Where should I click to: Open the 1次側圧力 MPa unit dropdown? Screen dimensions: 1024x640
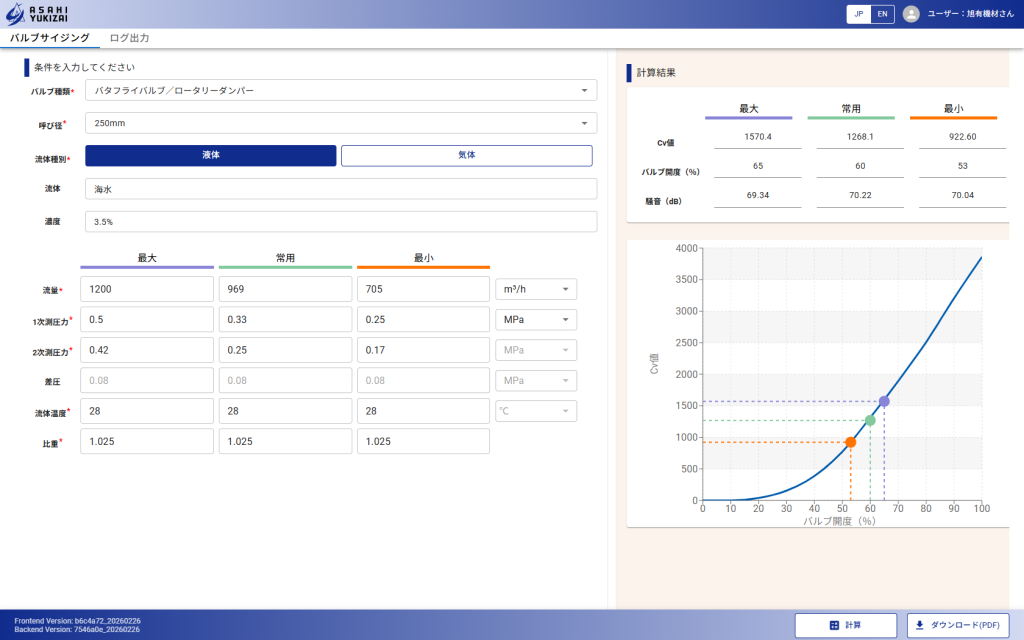(536, 320)
